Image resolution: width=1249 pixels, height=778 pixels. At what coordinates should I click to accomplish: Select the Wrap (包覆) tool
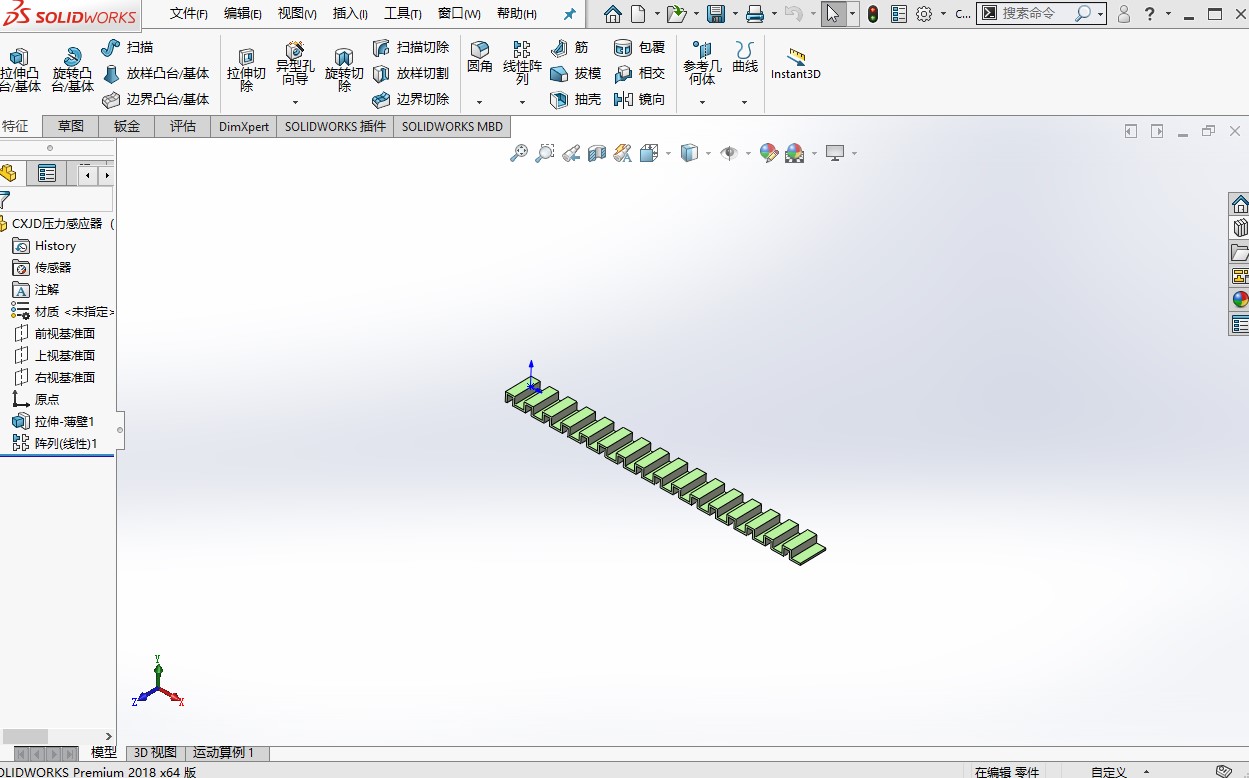click(x=639, y=47)
